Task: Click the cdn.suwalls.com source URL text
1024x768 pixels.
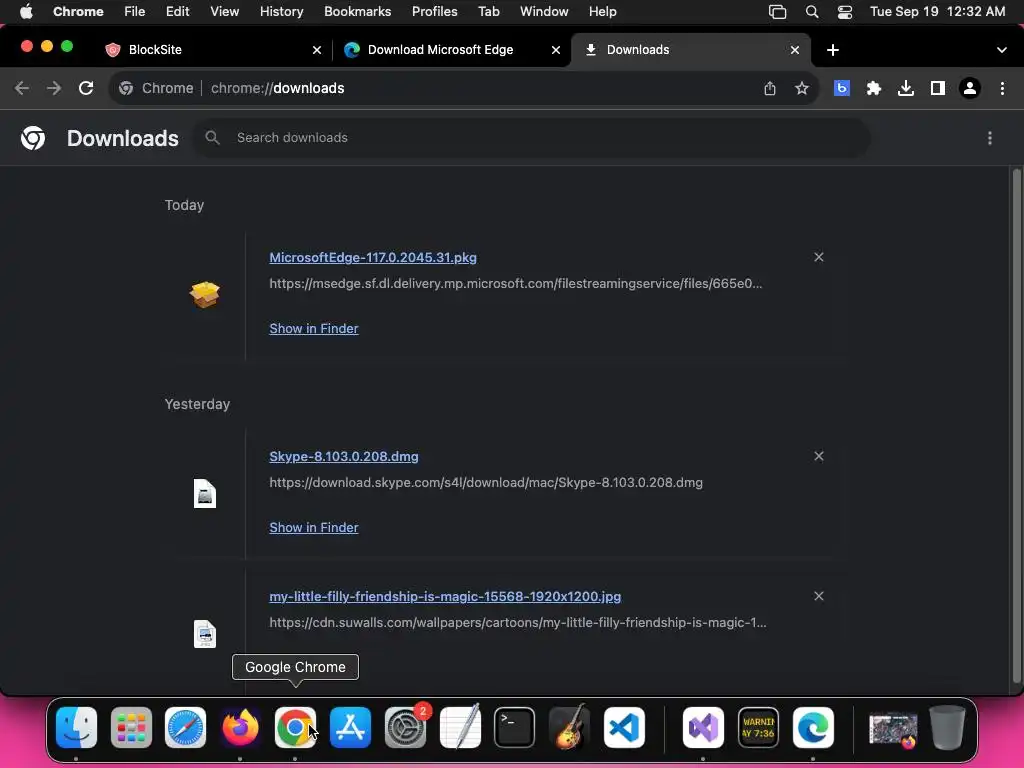Action: click(x=518, y=622)
